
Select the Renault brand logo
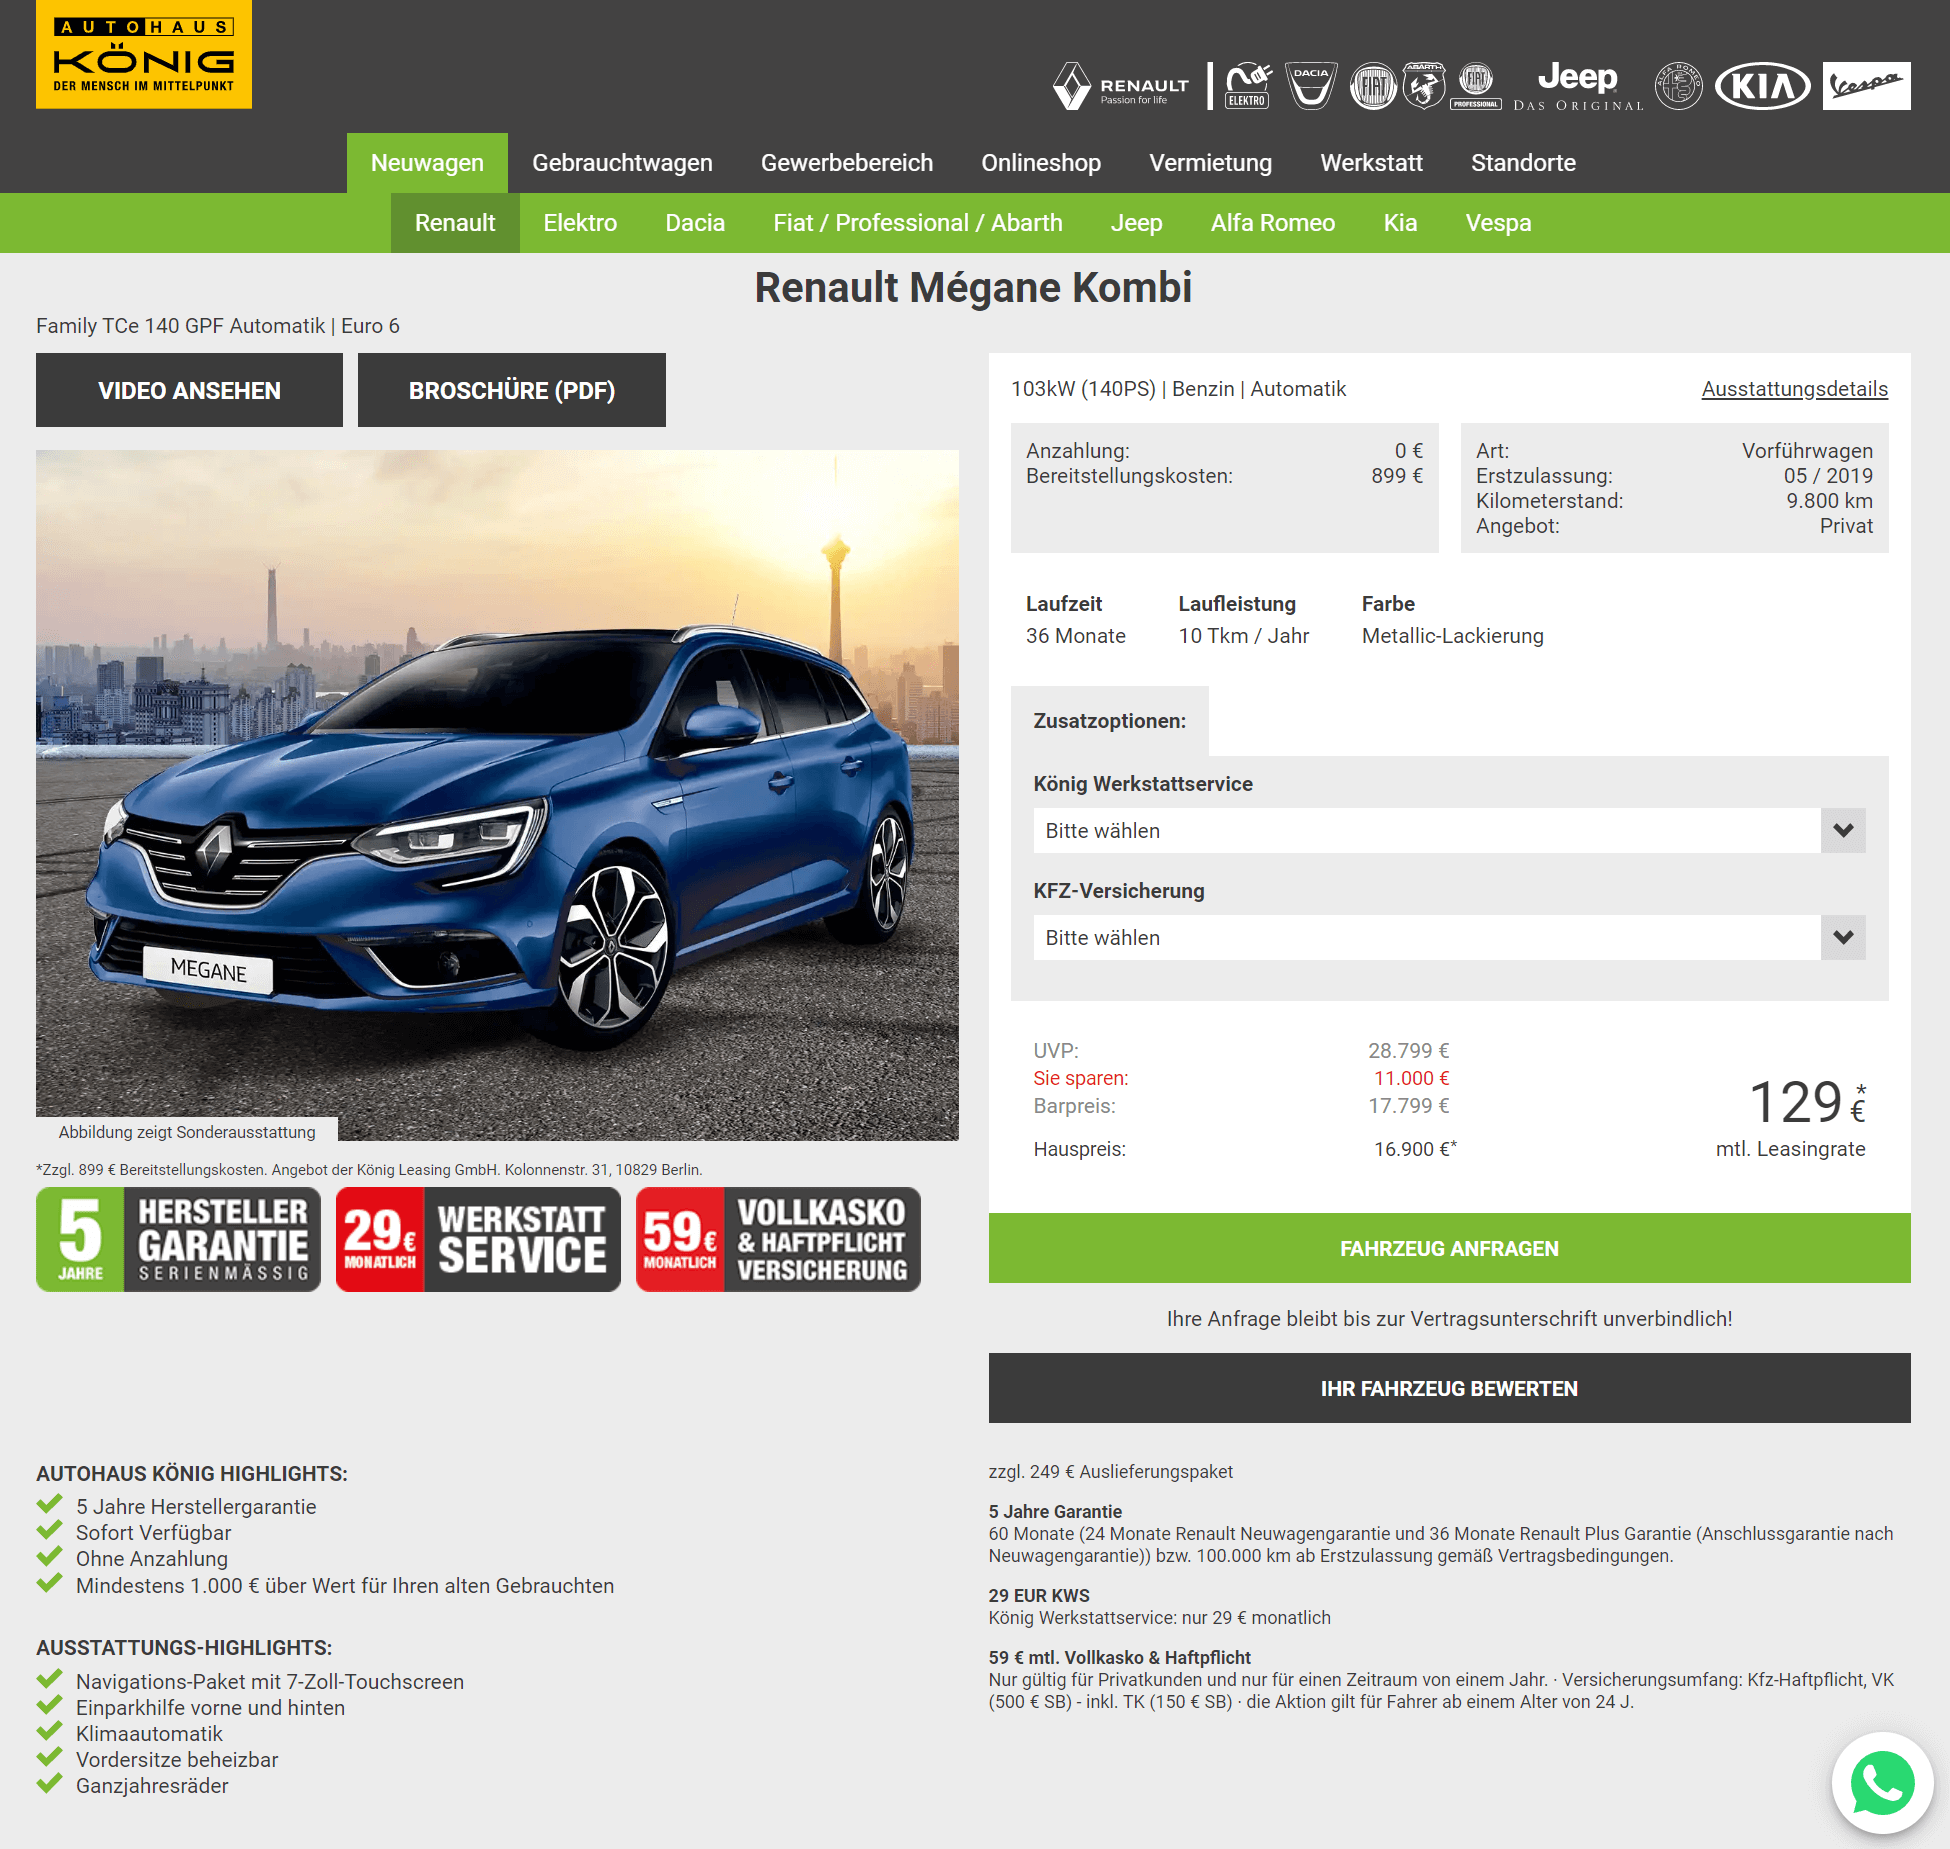coord(1122,86)
